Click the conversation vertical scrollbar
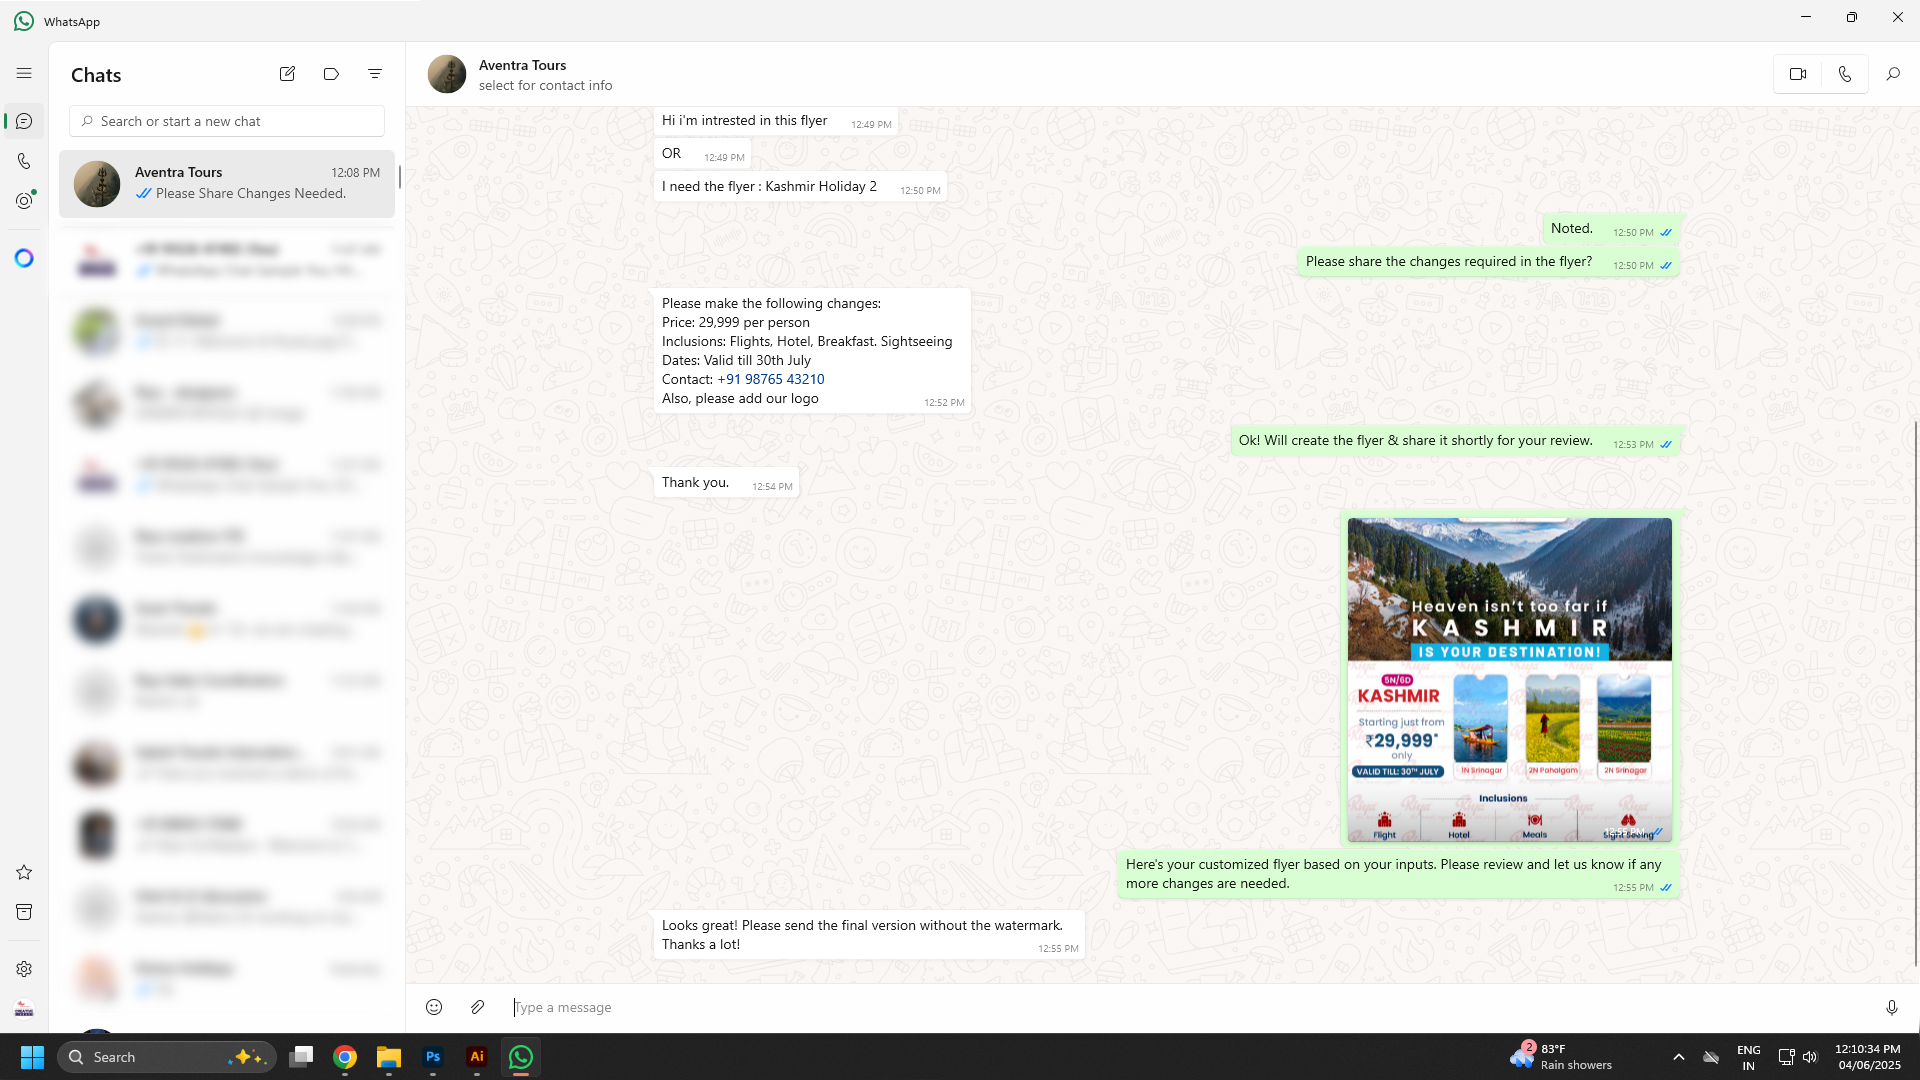Viewport: 1920px width, 1080px height. 1915,692
